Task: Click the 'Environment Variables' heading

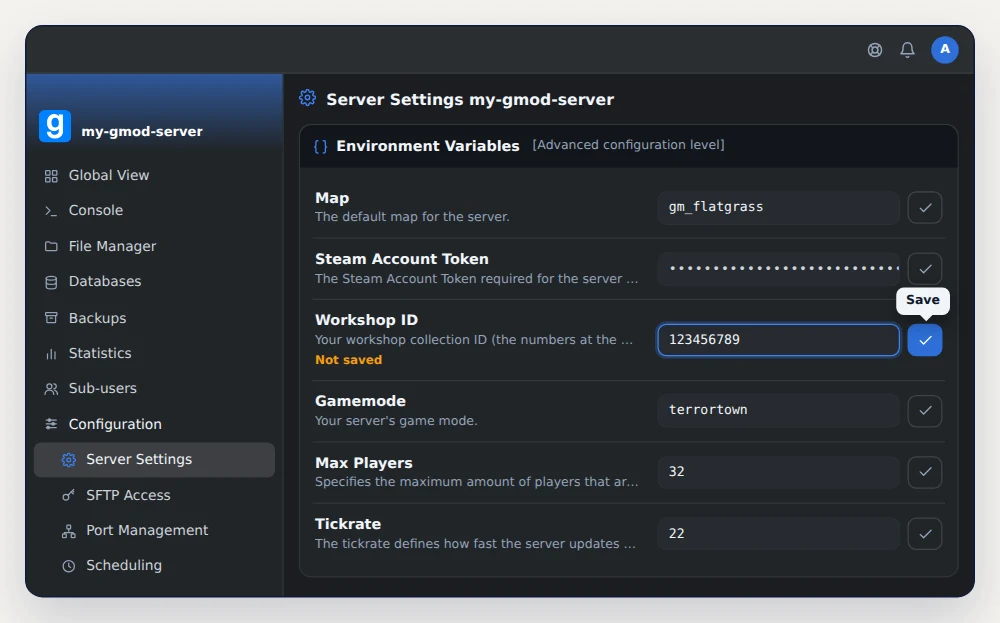Action: tap(427, 146)
